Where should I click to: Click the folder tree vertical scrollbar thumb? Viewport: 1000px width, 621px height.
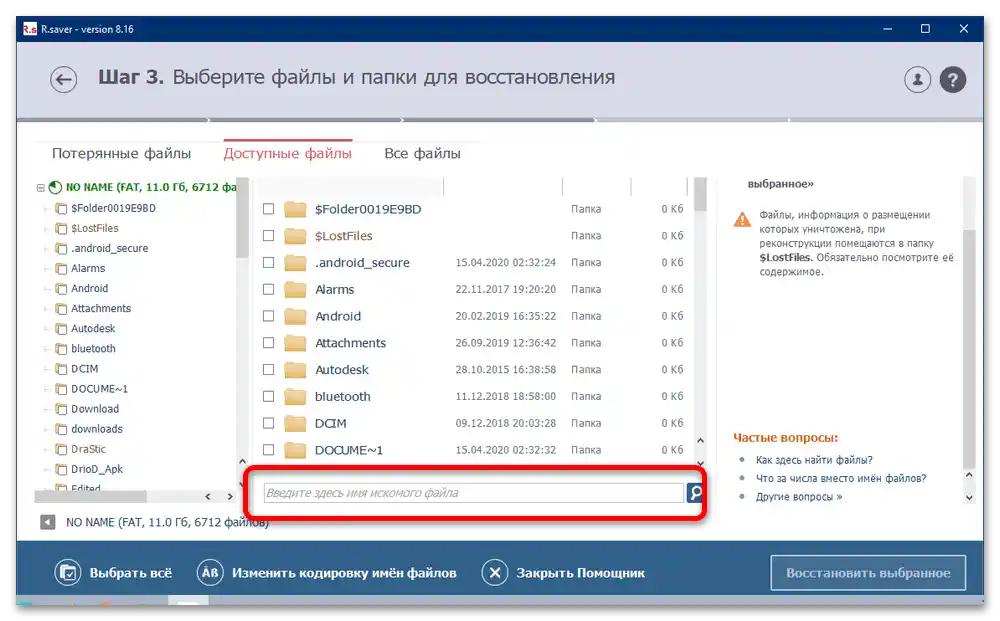click(242, 219)
